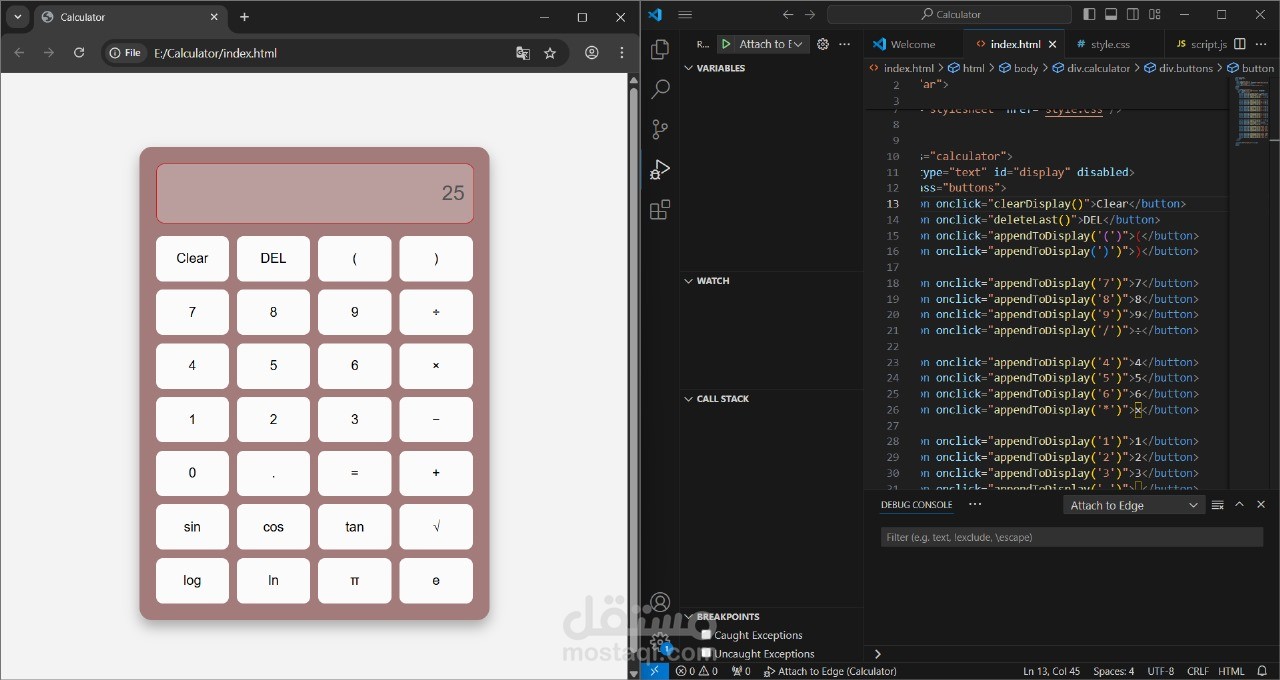Clear the debug console output

click(x=1217, y=505)
